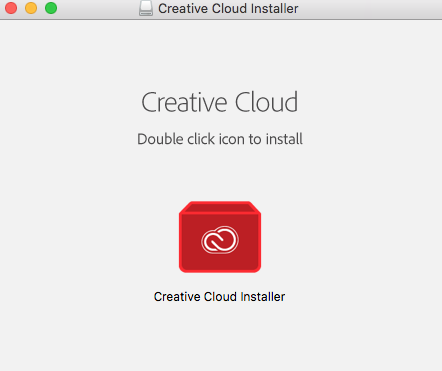Viewport: 442px width, 371px height.
Task: Zoom the window using the green button
Action: [x=51, y=8]
